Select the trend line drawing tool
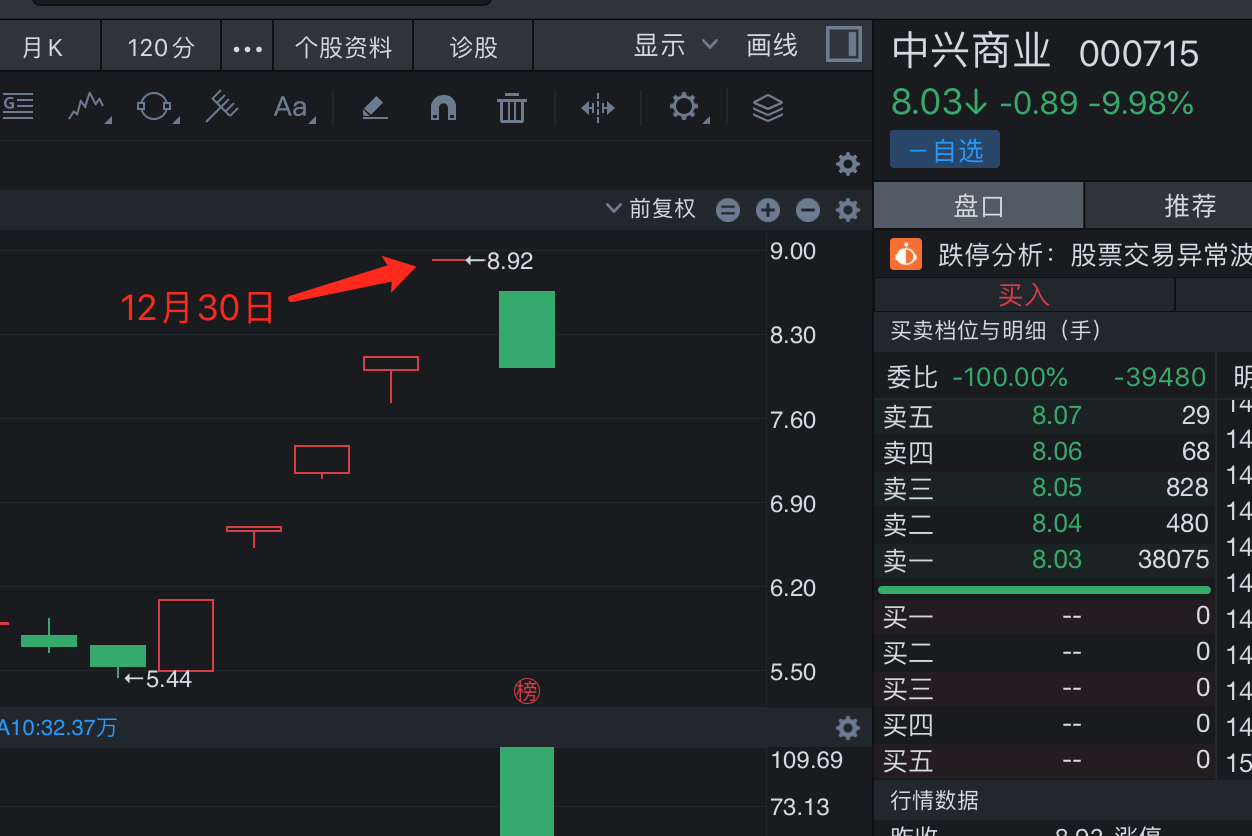This screenshot has height=836, width=1252. click(87, 106)
